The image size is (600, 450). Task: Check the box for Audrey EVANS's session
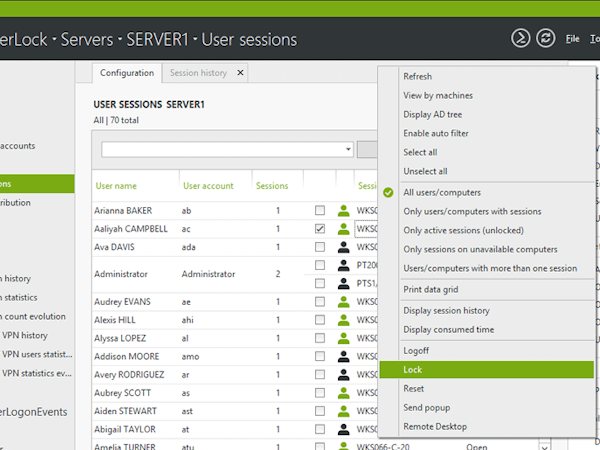[x=320, y=302]
